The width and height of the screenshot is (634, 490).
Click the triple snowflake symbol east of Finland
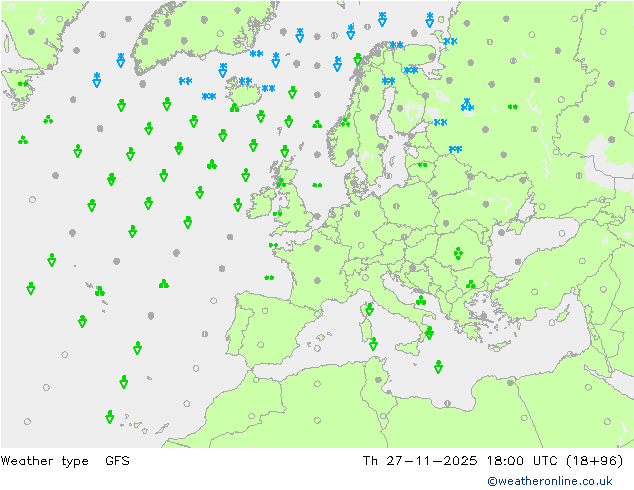pyautogui.click(x=467, y=105)
